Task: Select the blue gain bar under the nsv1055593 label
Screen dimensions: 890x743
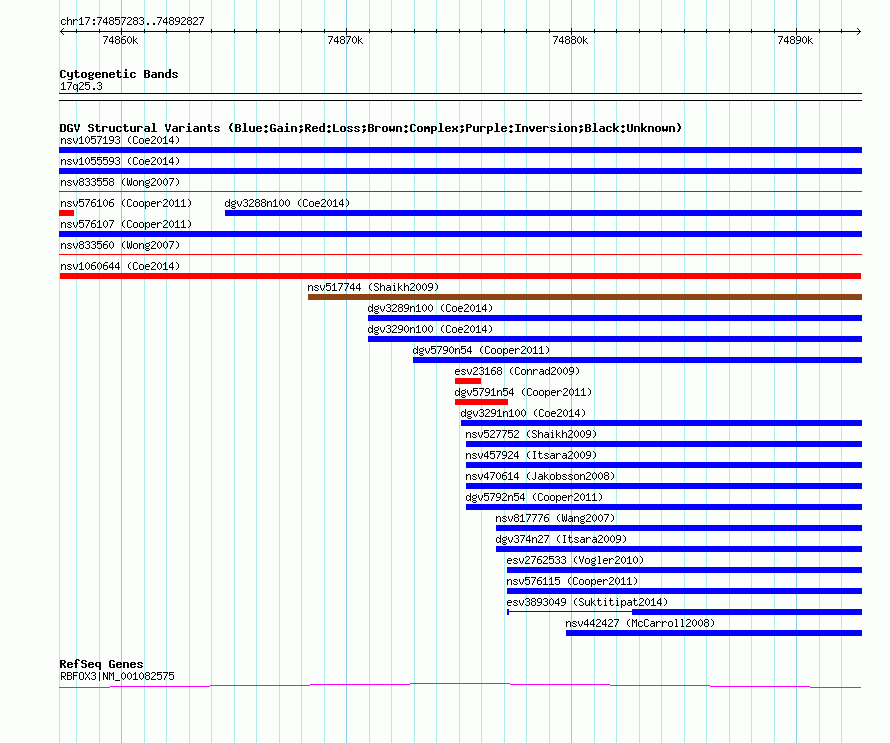Action: point(460,171)
